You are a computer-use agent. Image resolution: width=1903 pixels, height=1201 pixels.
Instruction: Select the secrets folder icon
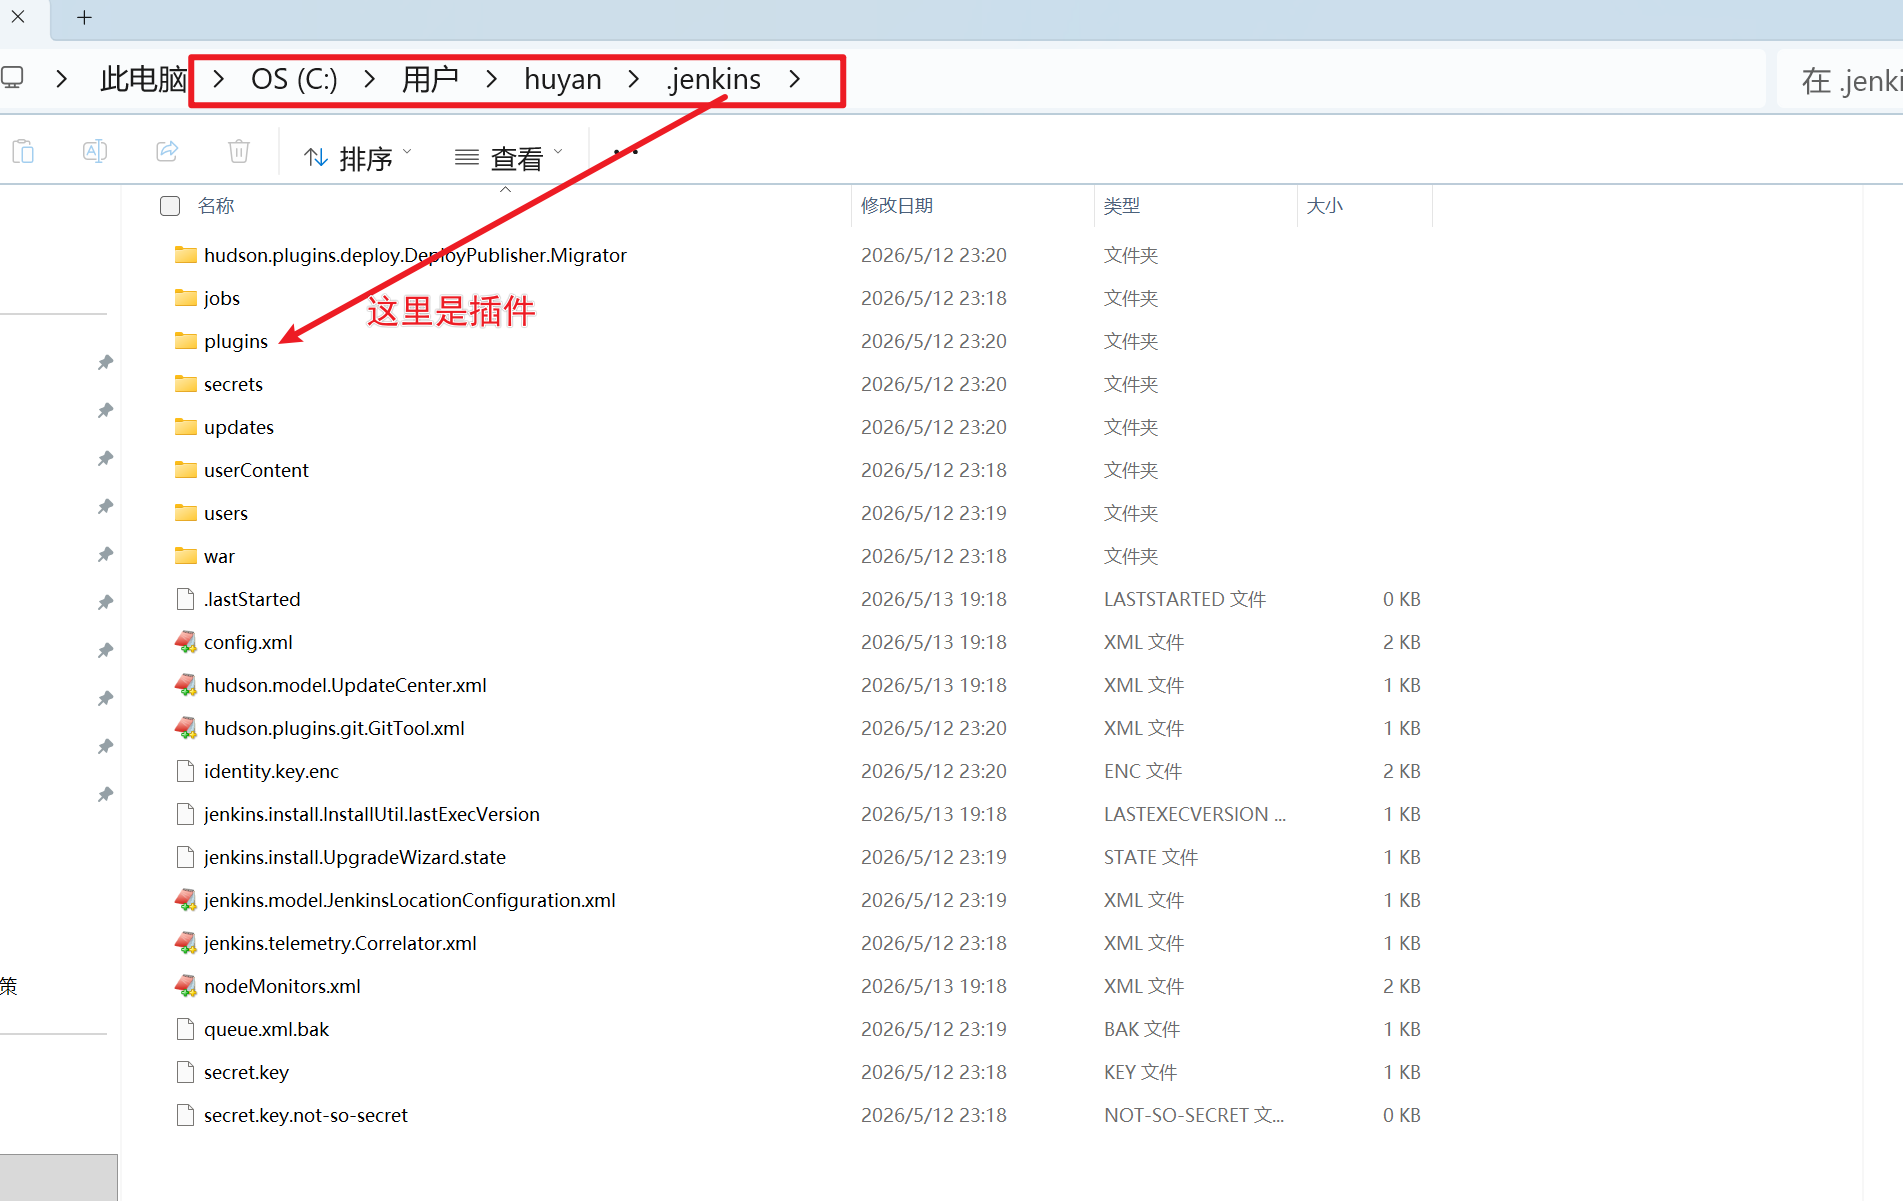pyautogui.click(x=186, y=384)
